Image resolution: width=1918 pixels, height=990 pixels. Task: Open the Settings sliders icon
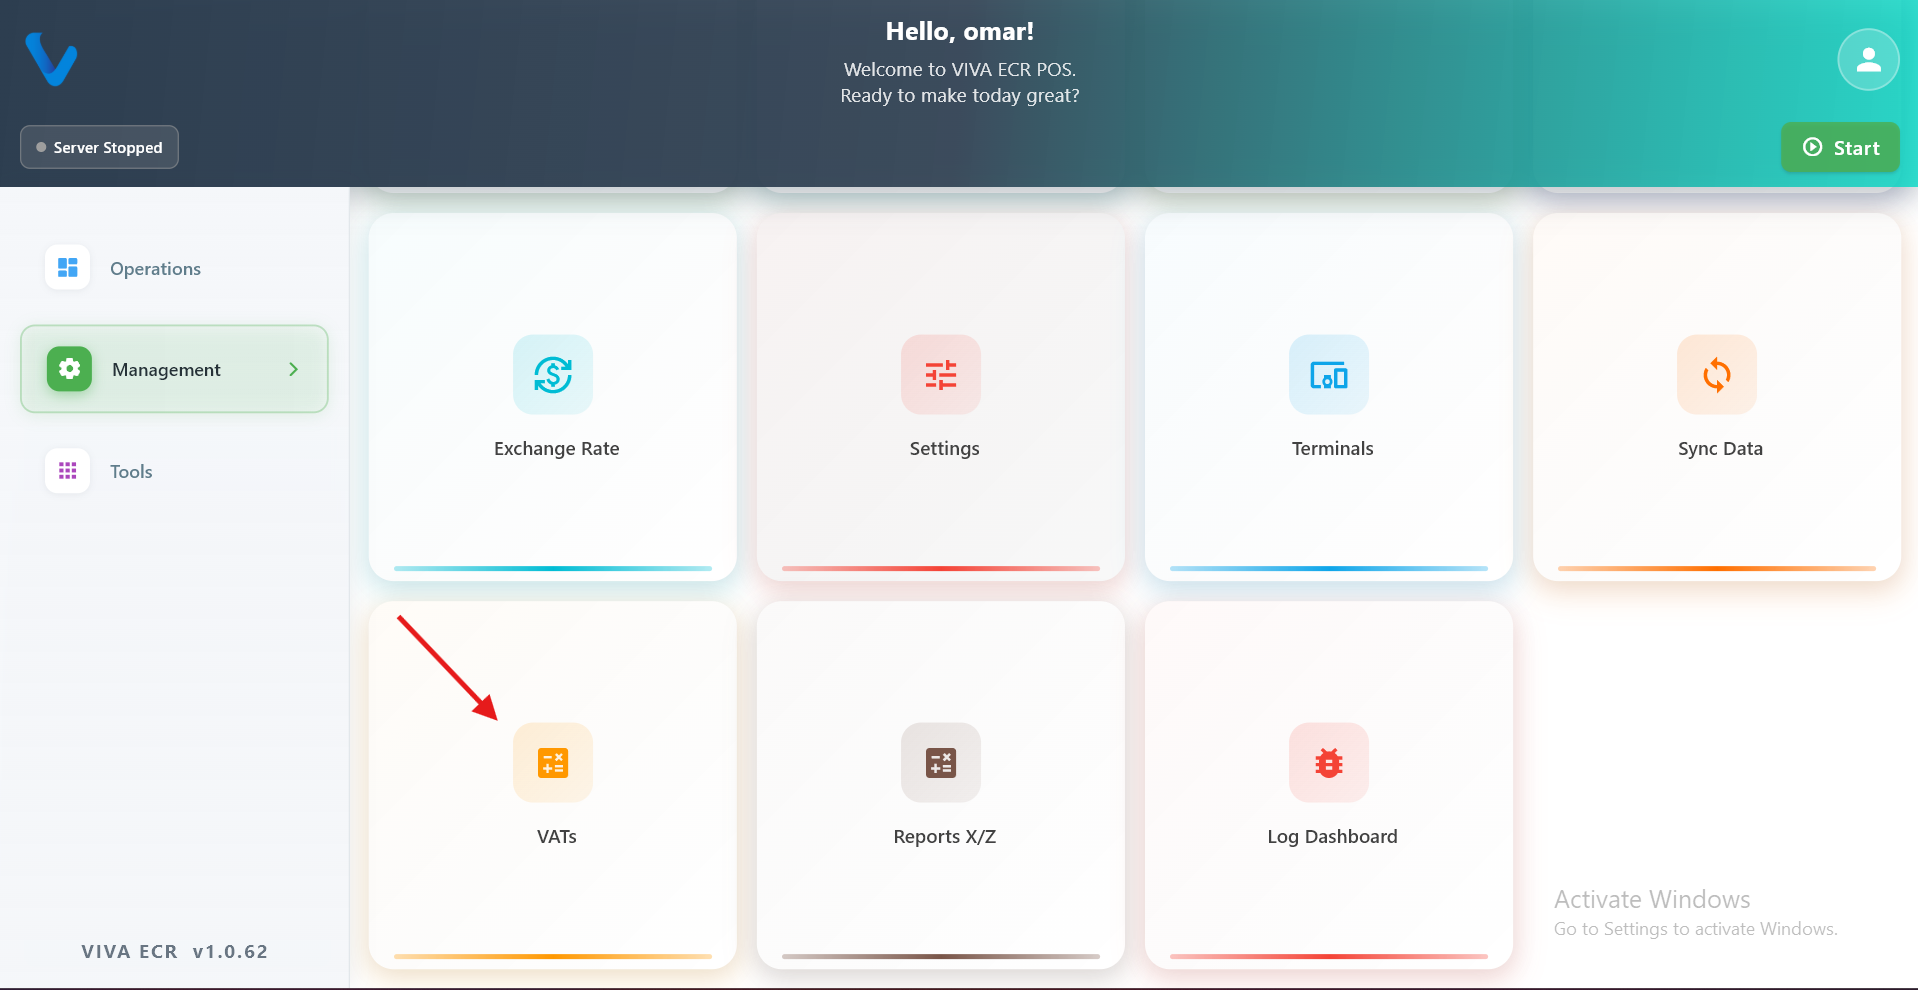click(941, 375)
